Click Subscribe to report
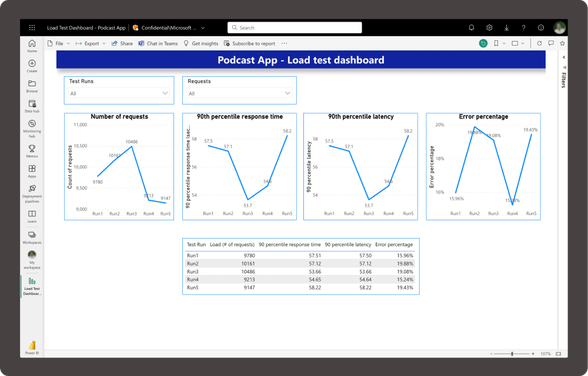588x376 pixels. (x=249, y=43)
